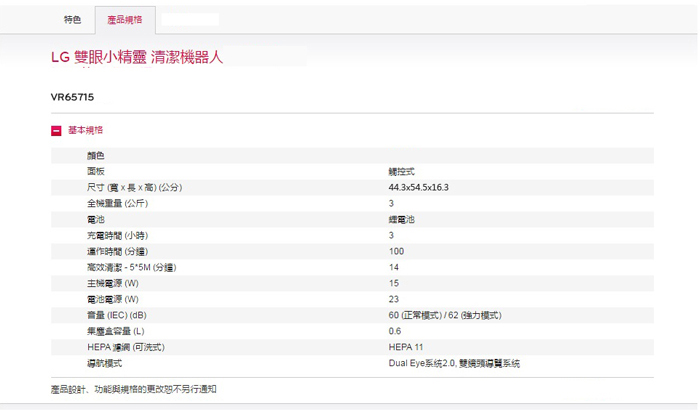
Task: Click the 15 main power value
Action: (393, 284)
